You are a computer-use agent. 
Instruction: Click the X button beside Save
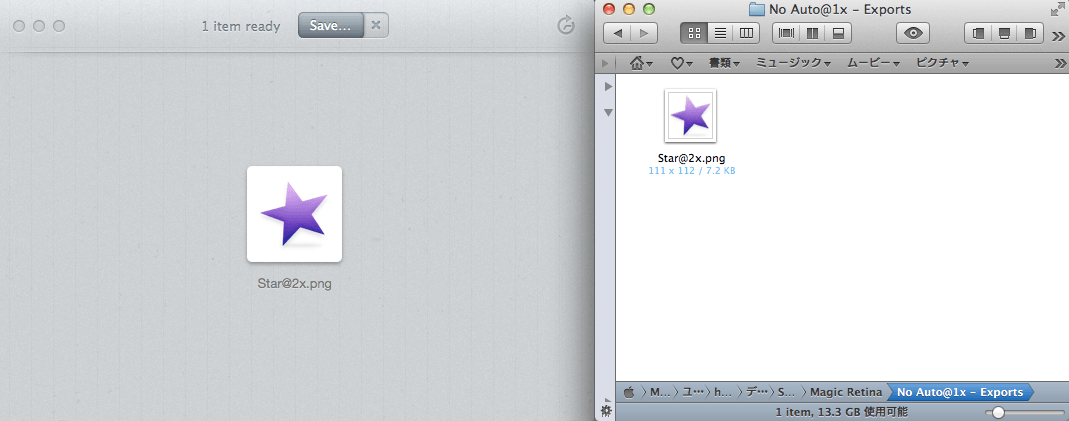click(375, 26)
